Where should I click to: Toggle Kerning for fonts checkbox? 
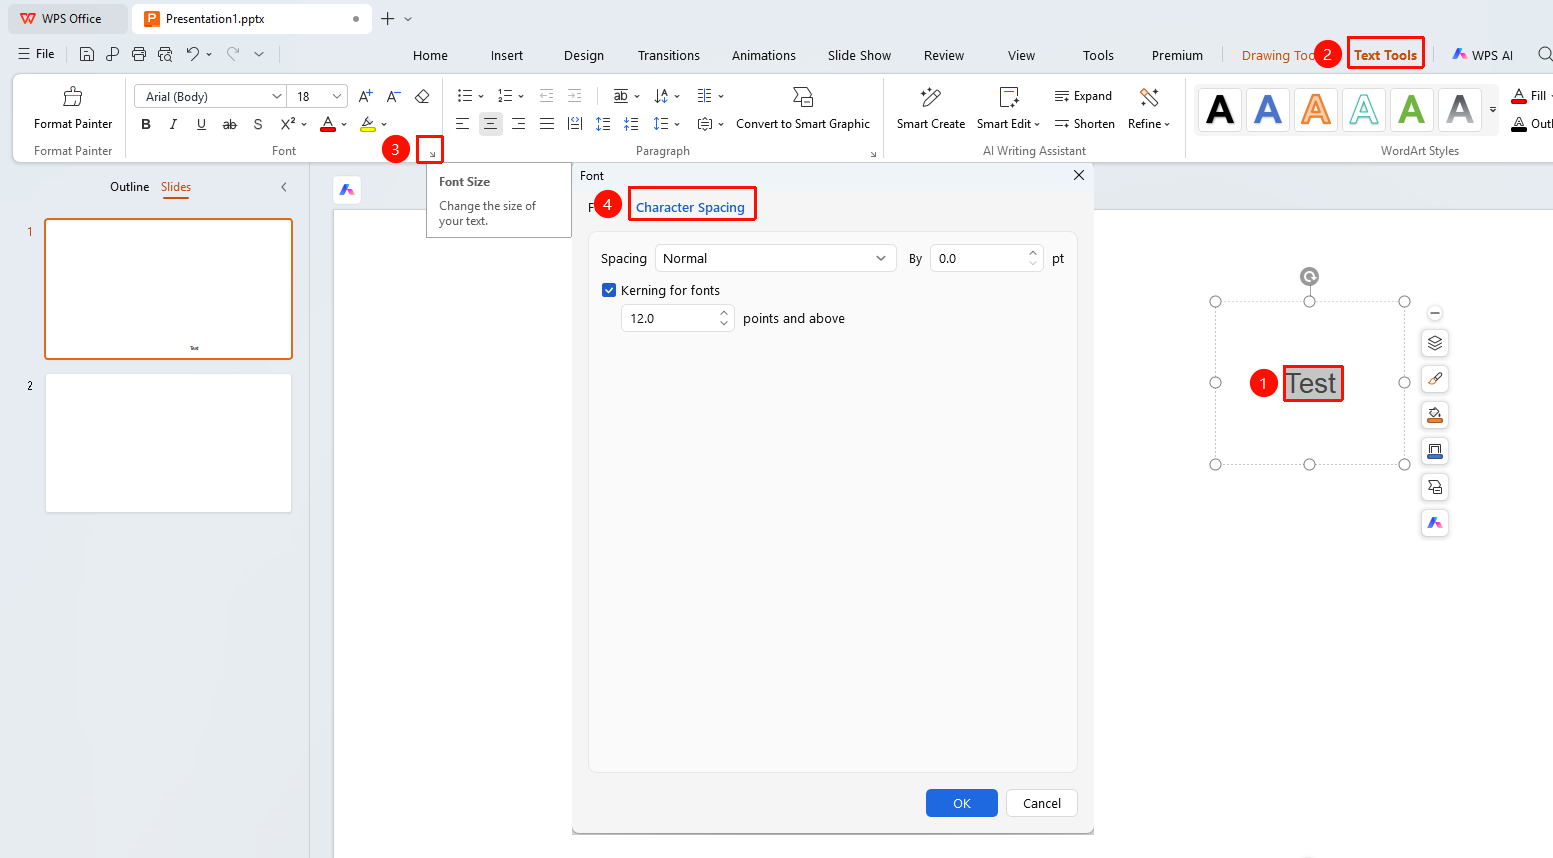(x=609, y=290)
